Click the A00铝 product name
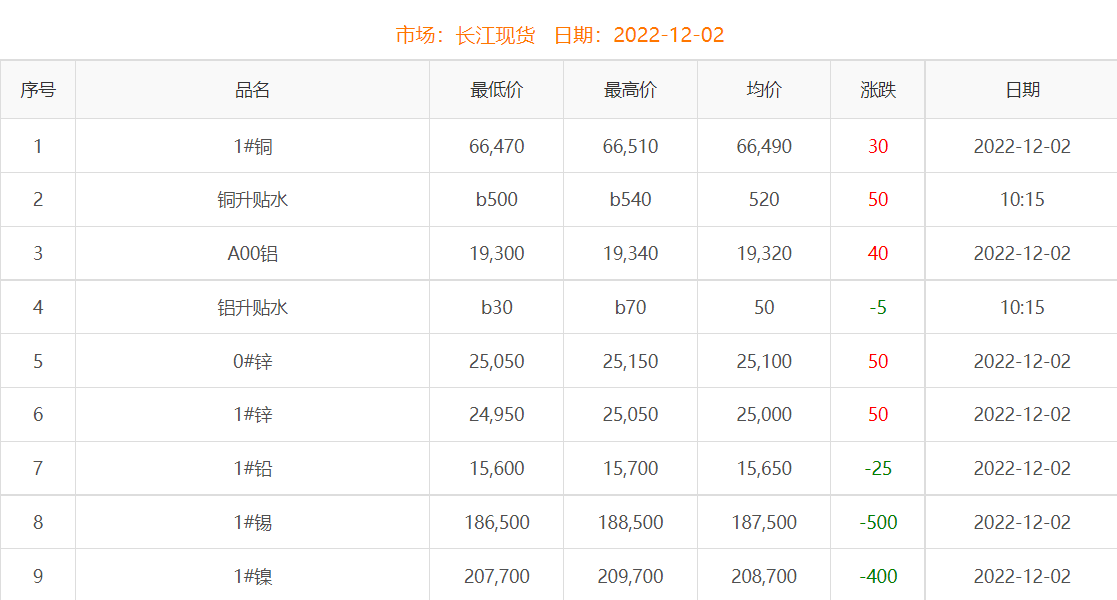 (252, 254)
